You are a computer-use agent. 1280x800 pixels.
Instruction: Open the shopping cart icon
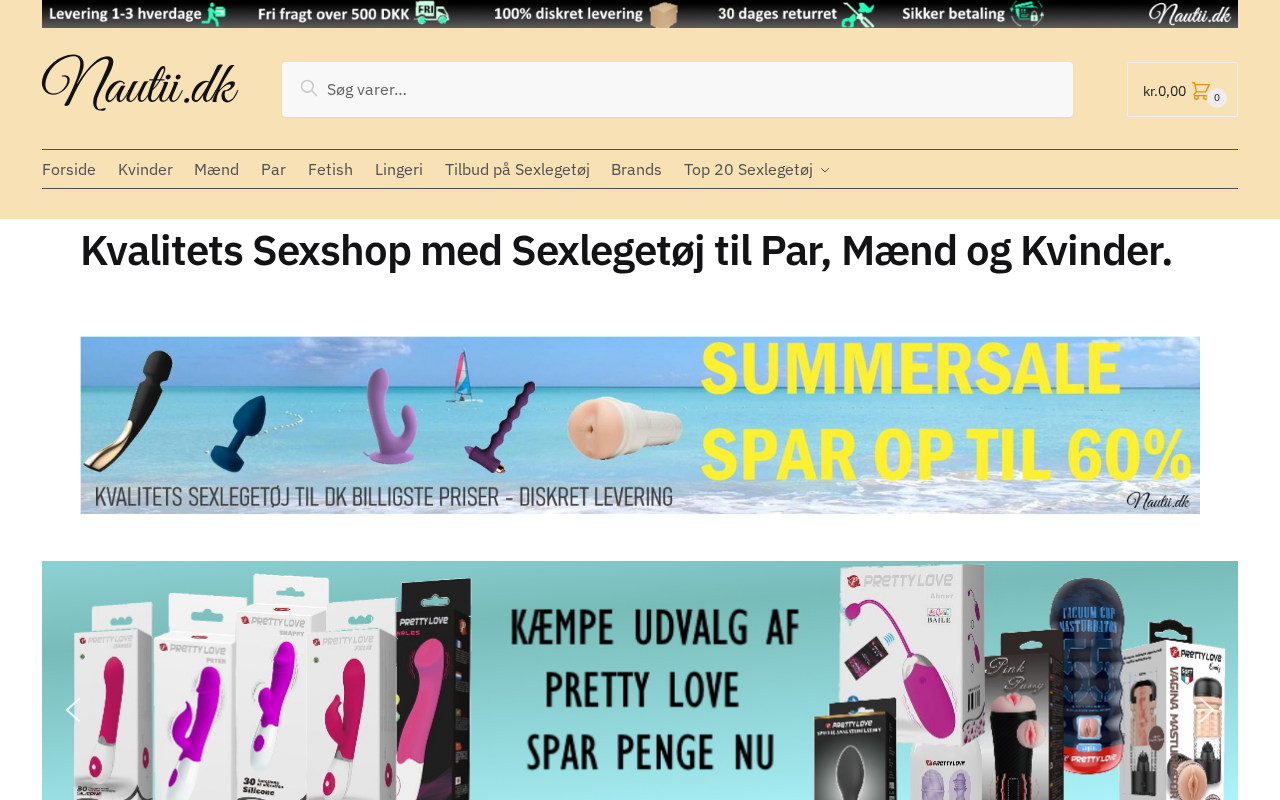point(1201,91)
